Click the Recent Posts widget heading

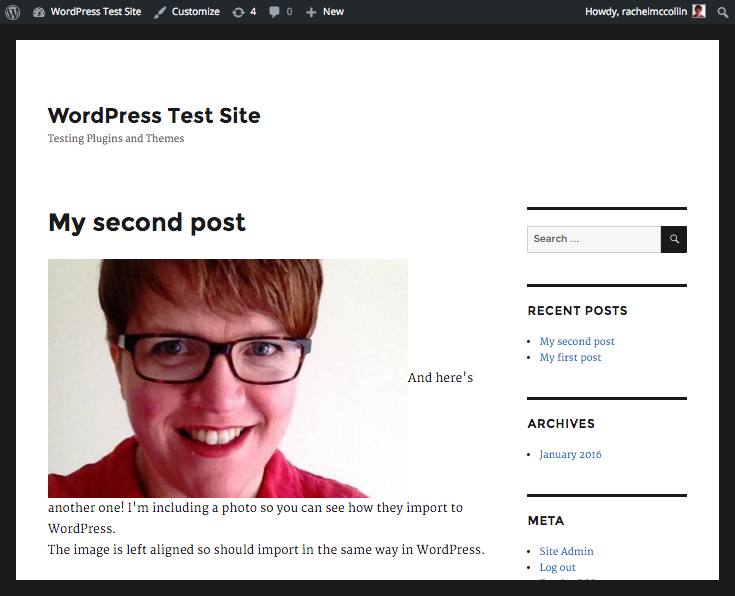click(x=578, y=311)
